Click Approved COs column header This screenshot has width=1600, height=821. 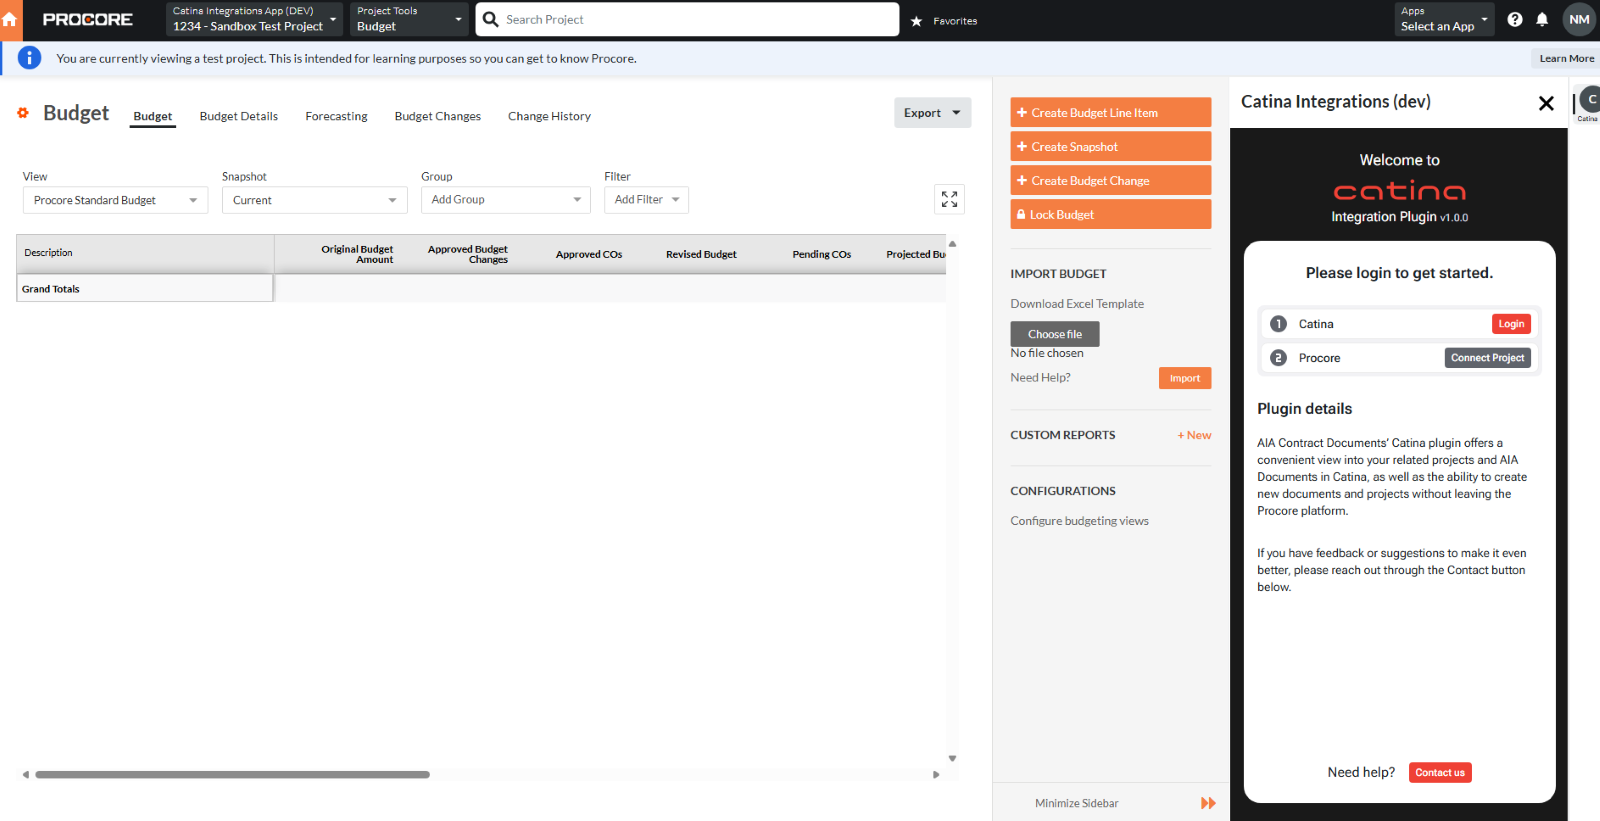(x=589, y=255)
